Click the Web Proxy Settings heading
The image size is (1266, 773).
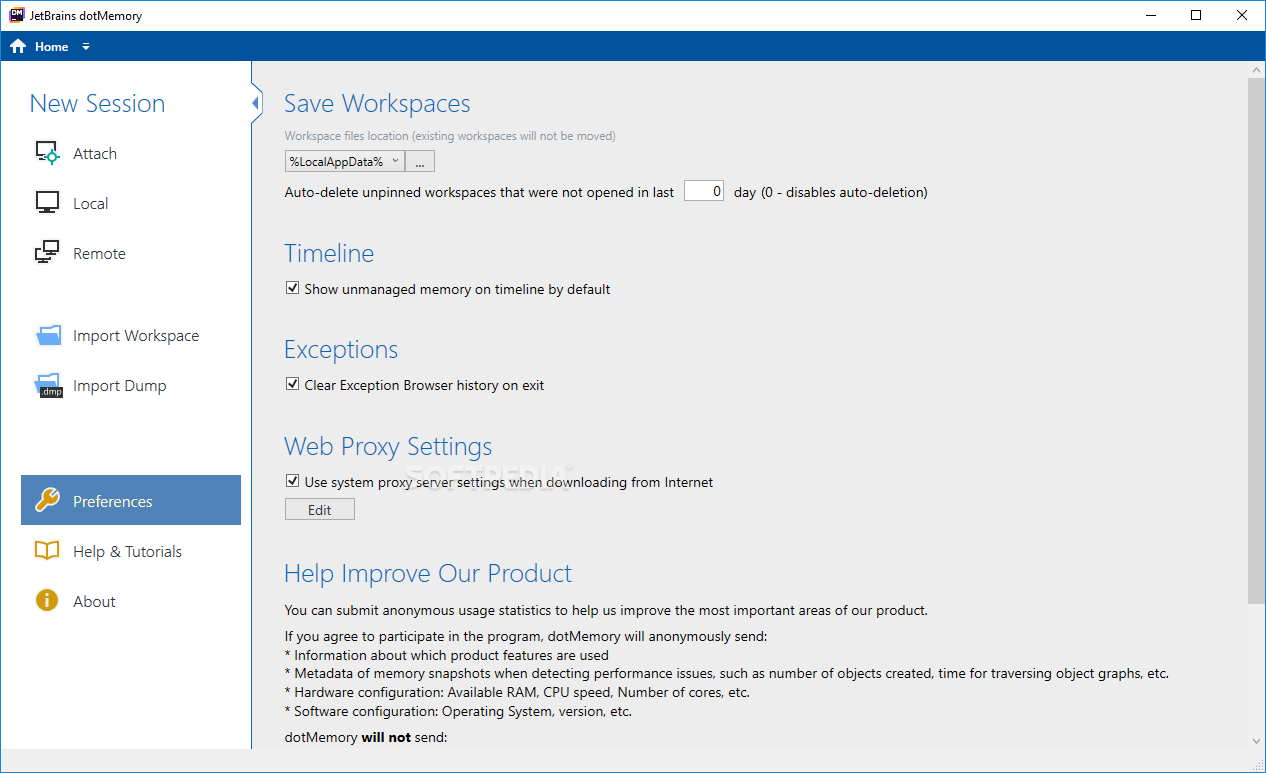(388, 446)
